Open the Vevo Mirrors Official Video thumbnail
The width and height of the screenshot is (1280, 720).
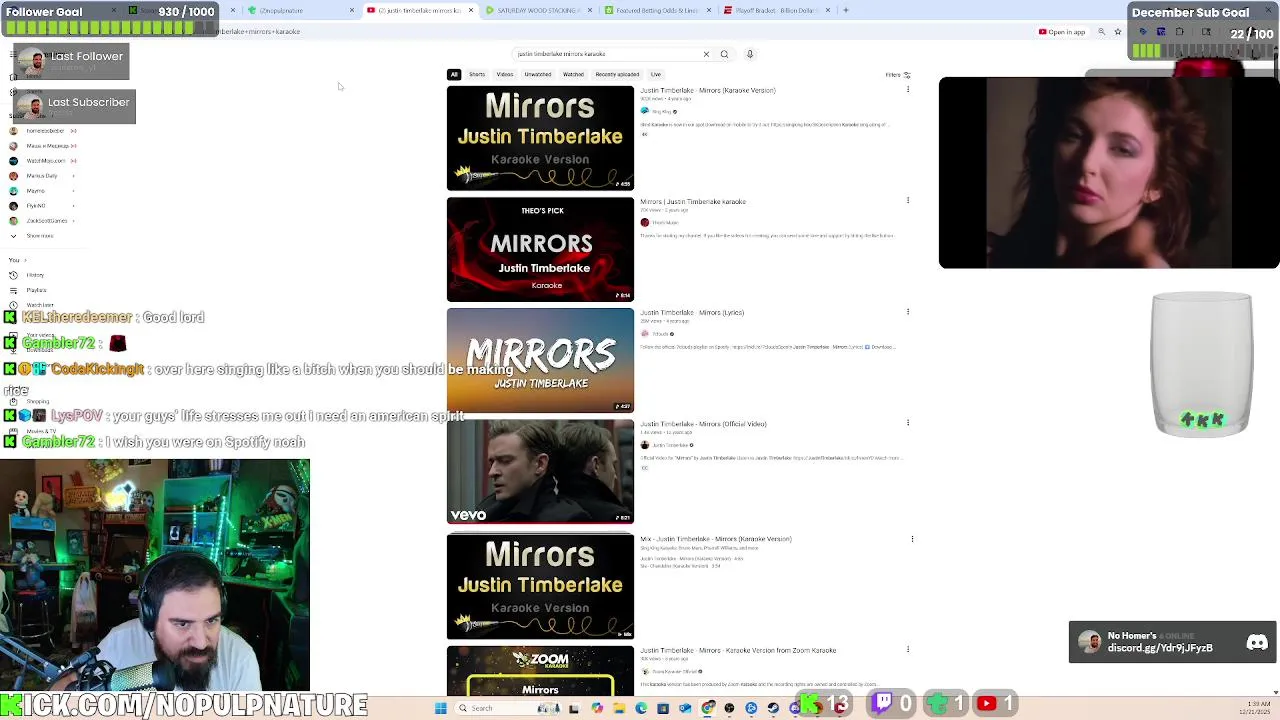point(540,471)
